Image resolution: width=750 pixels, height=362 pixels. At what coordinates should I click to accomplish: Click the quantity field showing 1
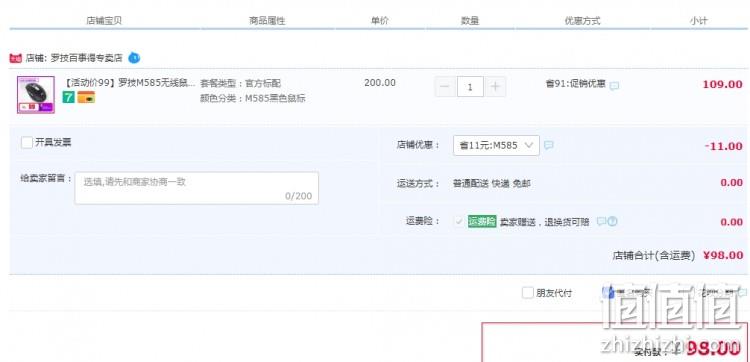pos(470,87)
